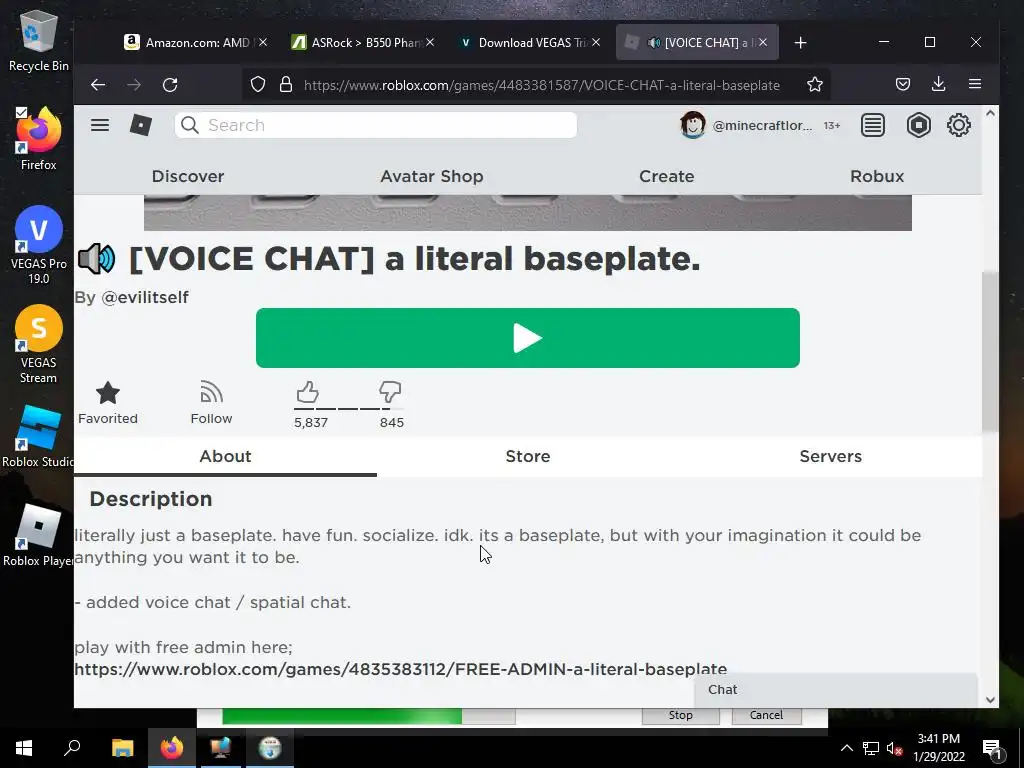Open the Avatar Shop menu item
This screenshot has width=1024, height=768.
(432, 176)
